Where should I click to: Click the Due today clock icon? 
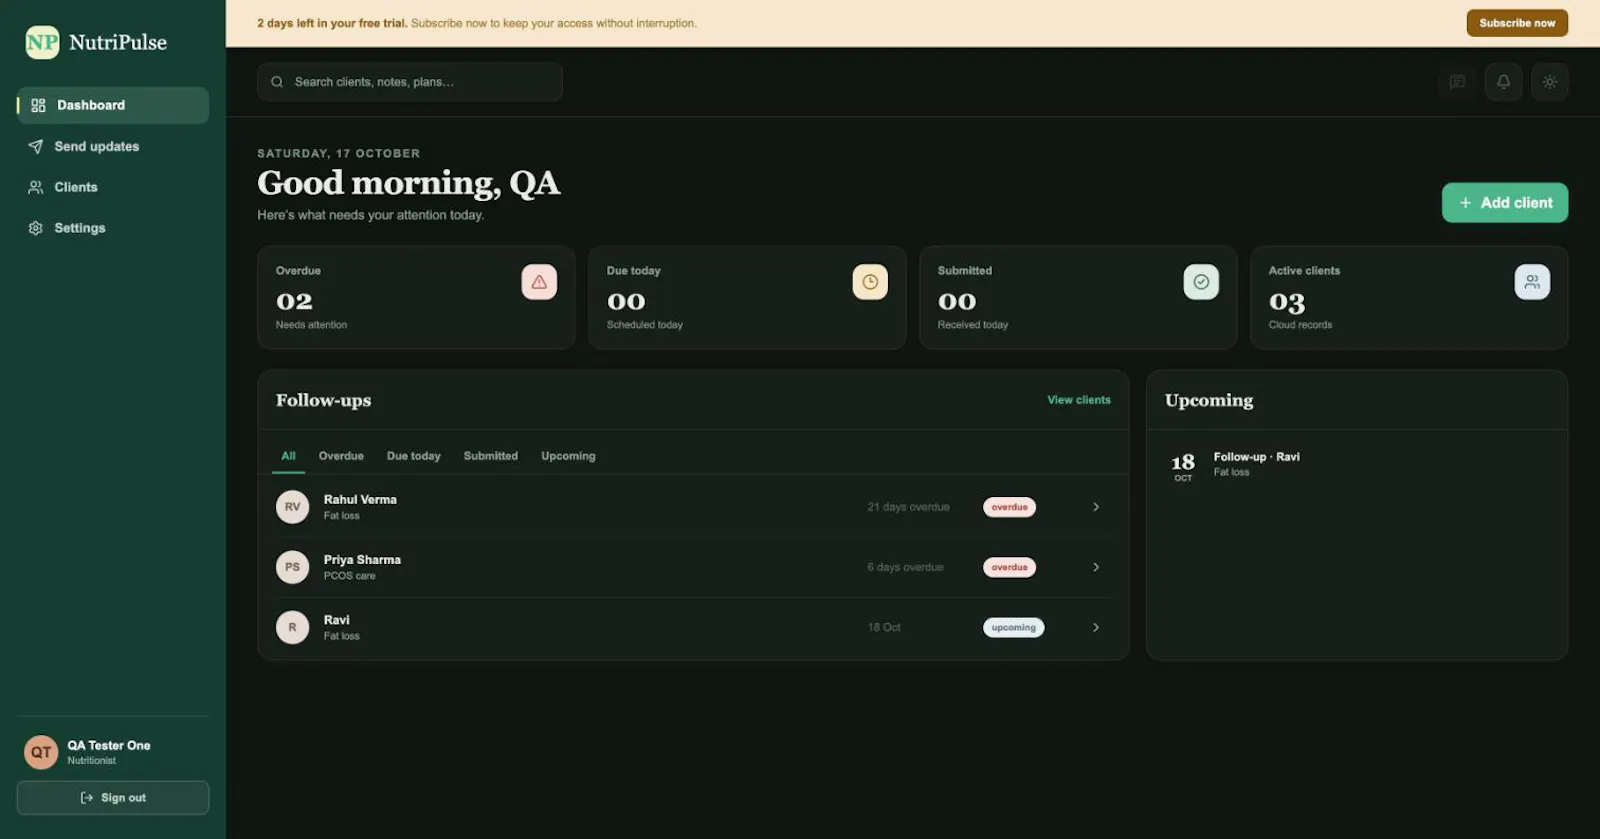pyautogui.click(x=870, y=282)
